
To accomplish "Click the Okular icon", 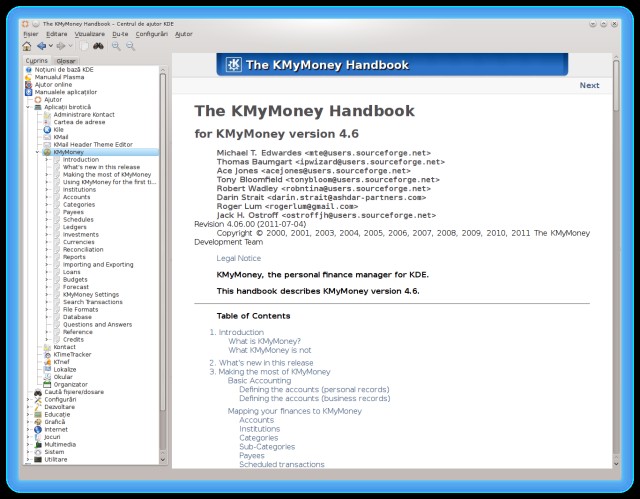I will coord(47,377).
